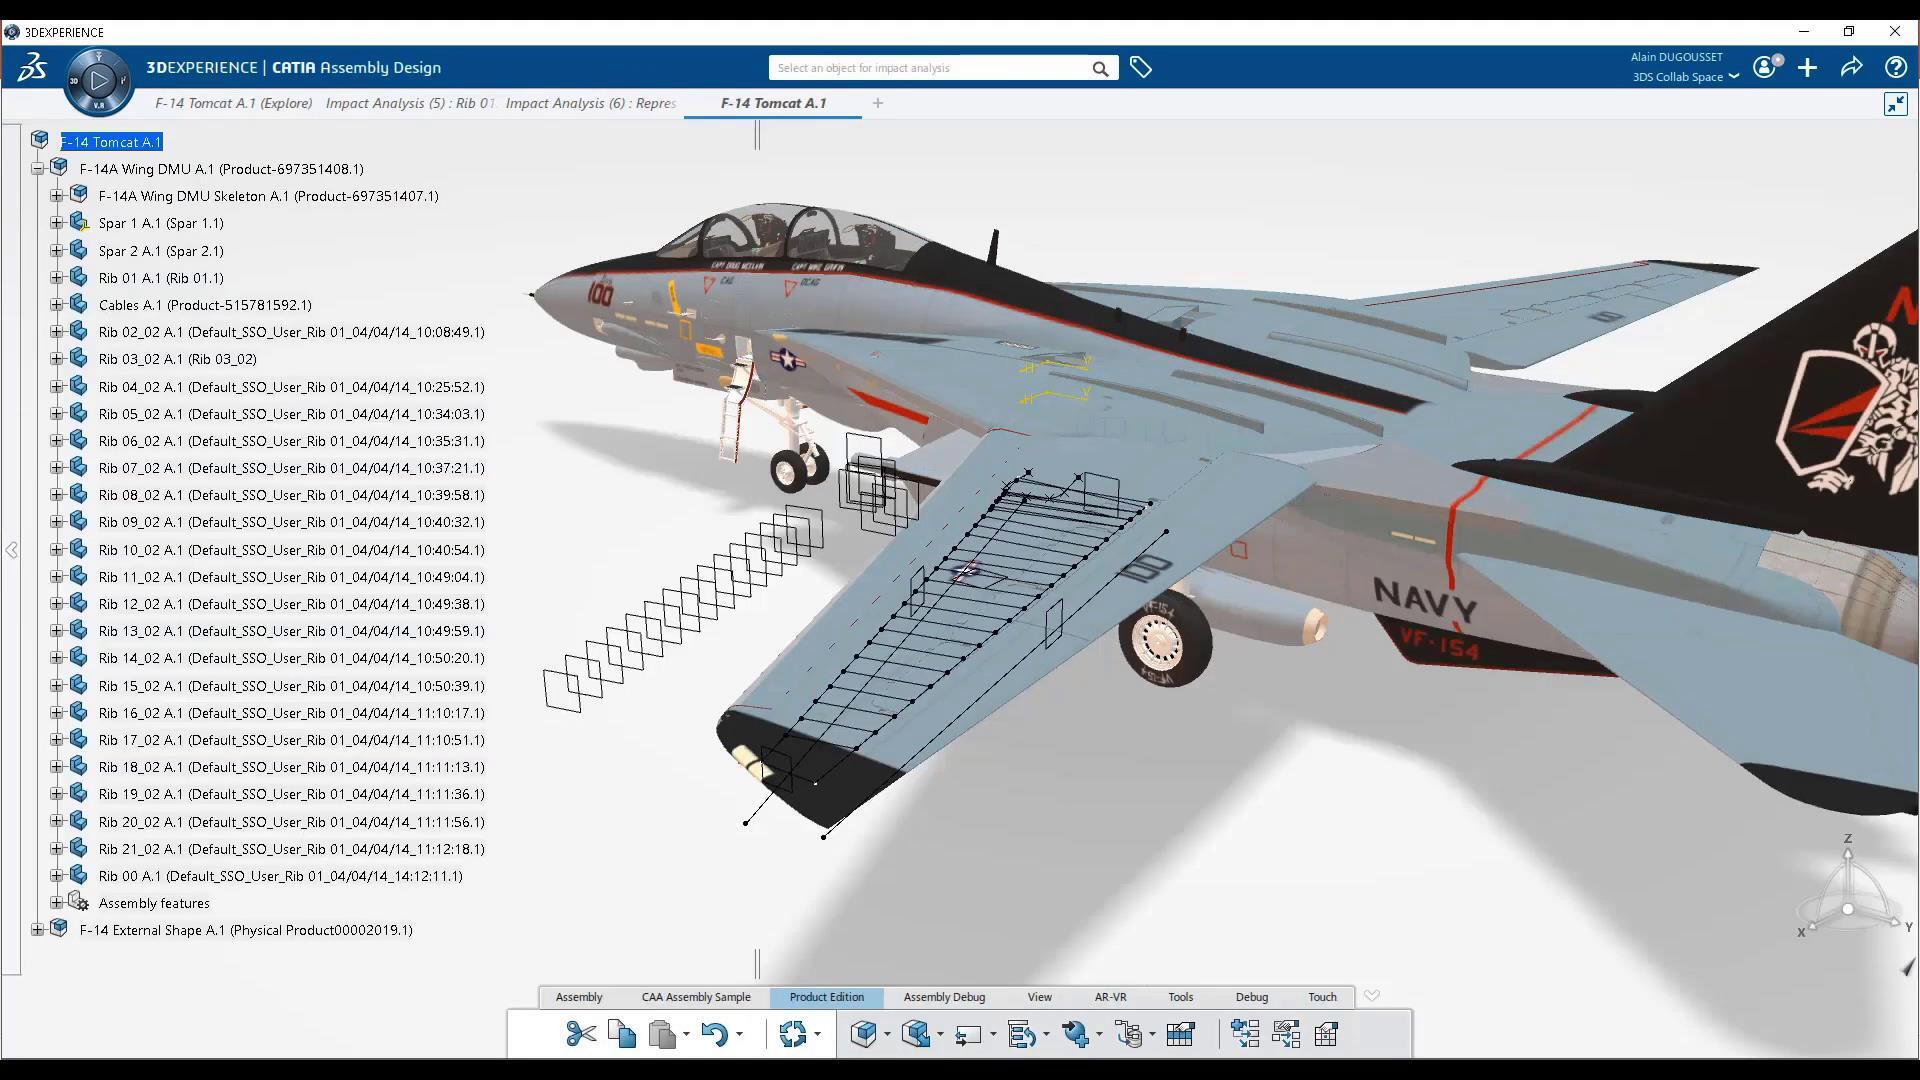Click the Cut scissors icon
1920x1080 pixels.
click(x=580, y=1034)
